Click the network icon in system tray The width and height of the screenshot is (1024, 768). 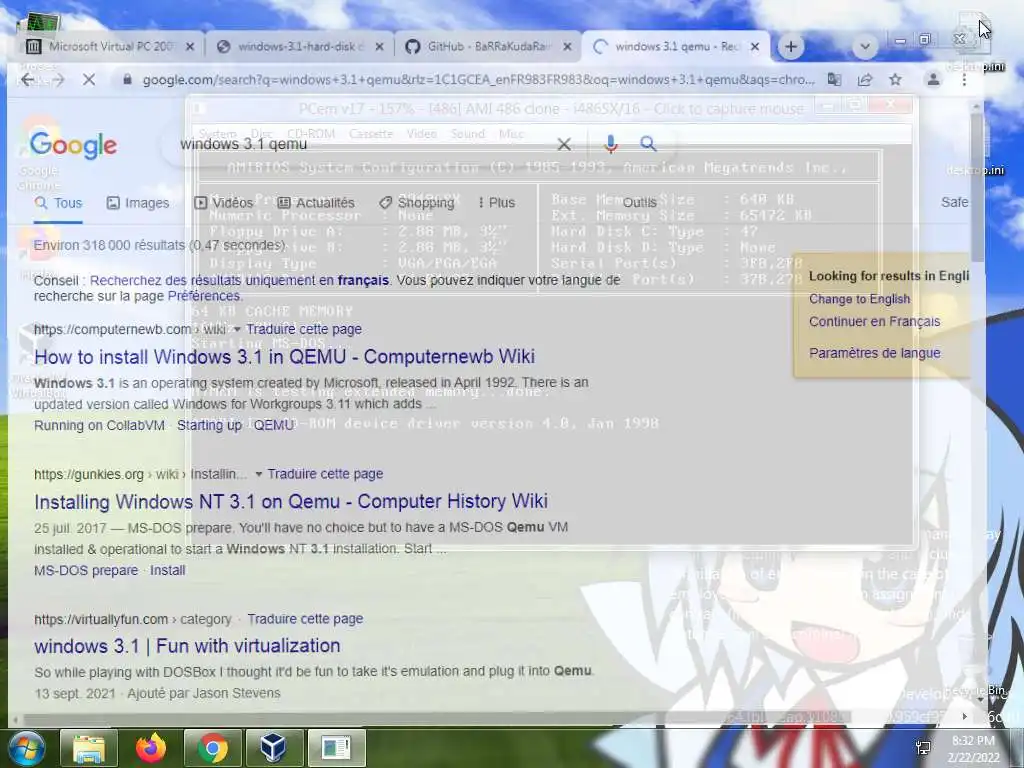923,748
